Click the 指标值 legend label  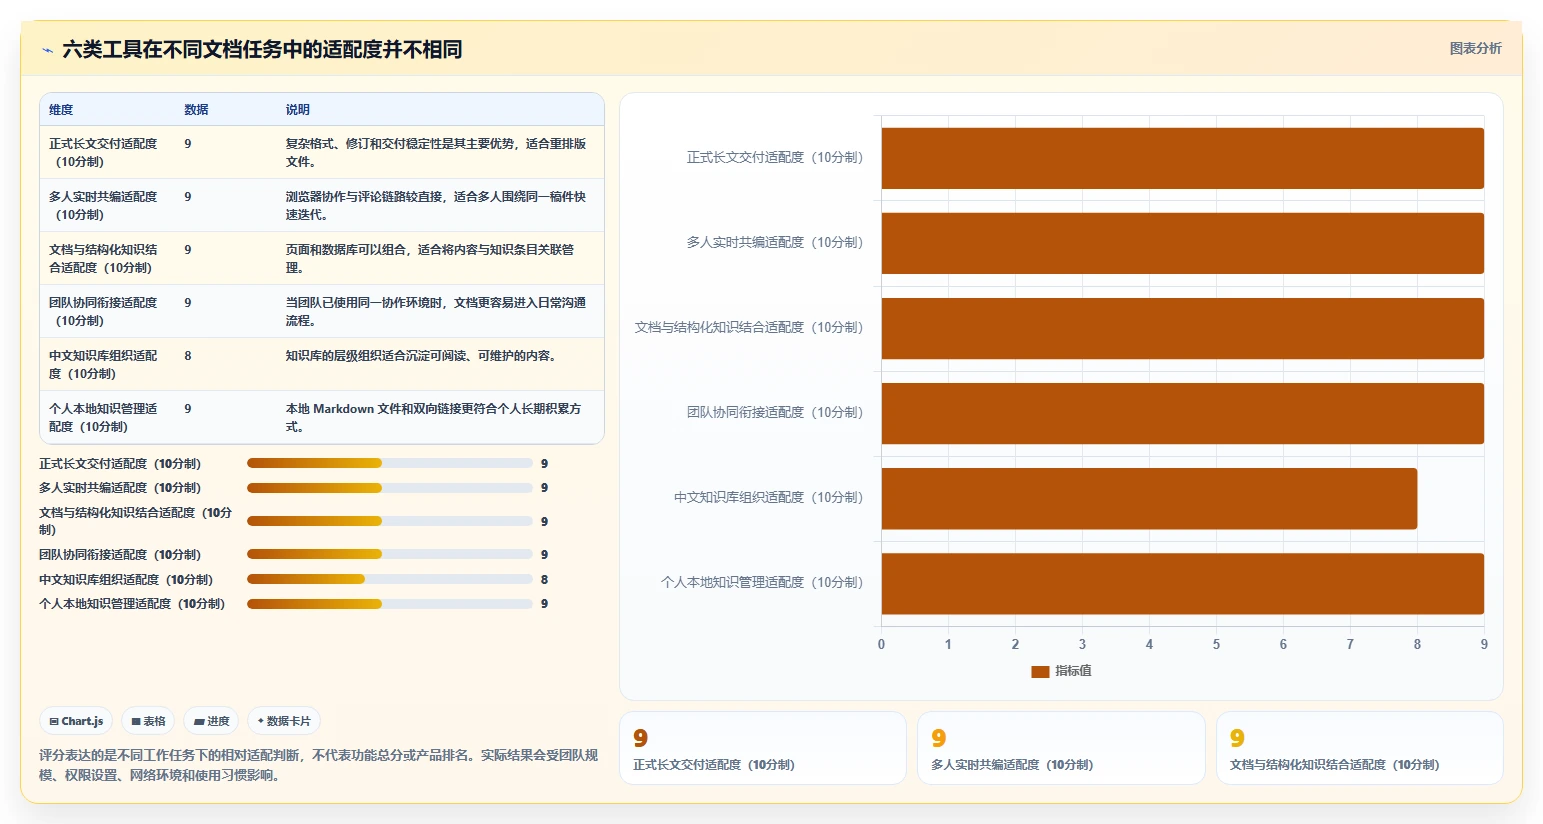[x=1073, y=671]
